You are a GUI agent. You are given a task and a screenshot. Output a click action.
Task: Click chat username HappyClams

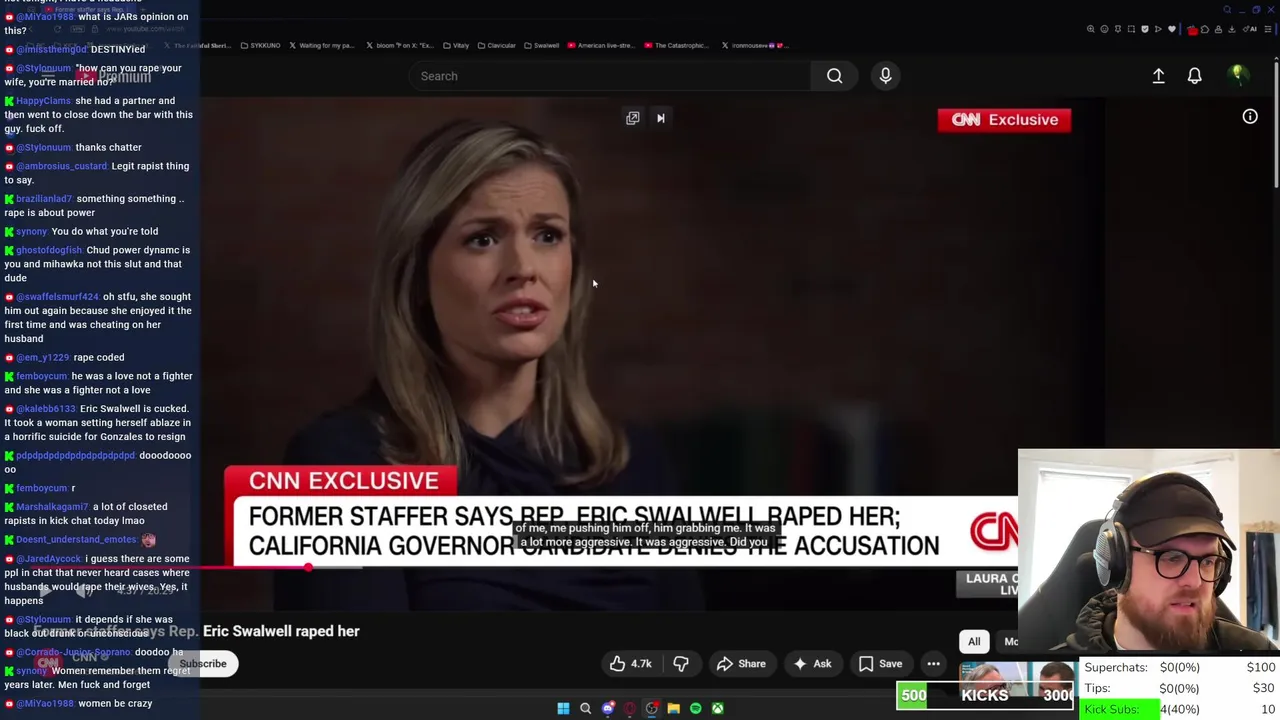(x=43, y=101)
